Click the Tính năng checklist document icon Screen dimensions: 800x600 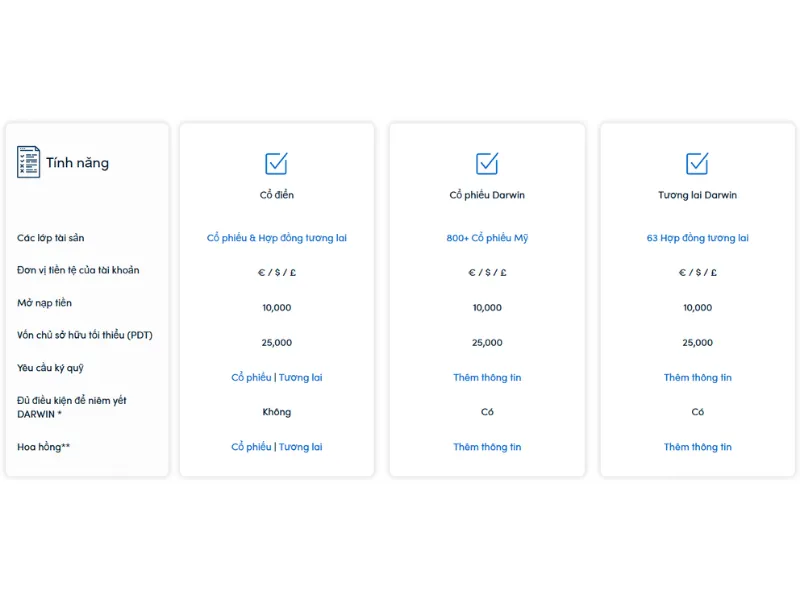pyautogui.click(x=29, y=162)
